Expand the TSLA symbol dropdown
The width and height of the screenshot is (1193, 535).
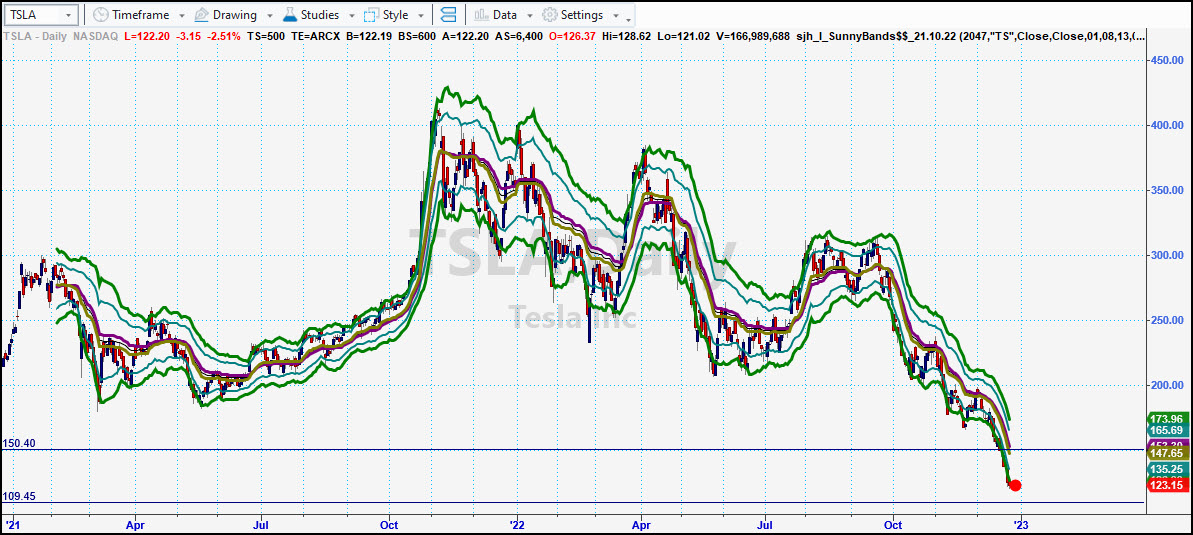pos(69,15)
